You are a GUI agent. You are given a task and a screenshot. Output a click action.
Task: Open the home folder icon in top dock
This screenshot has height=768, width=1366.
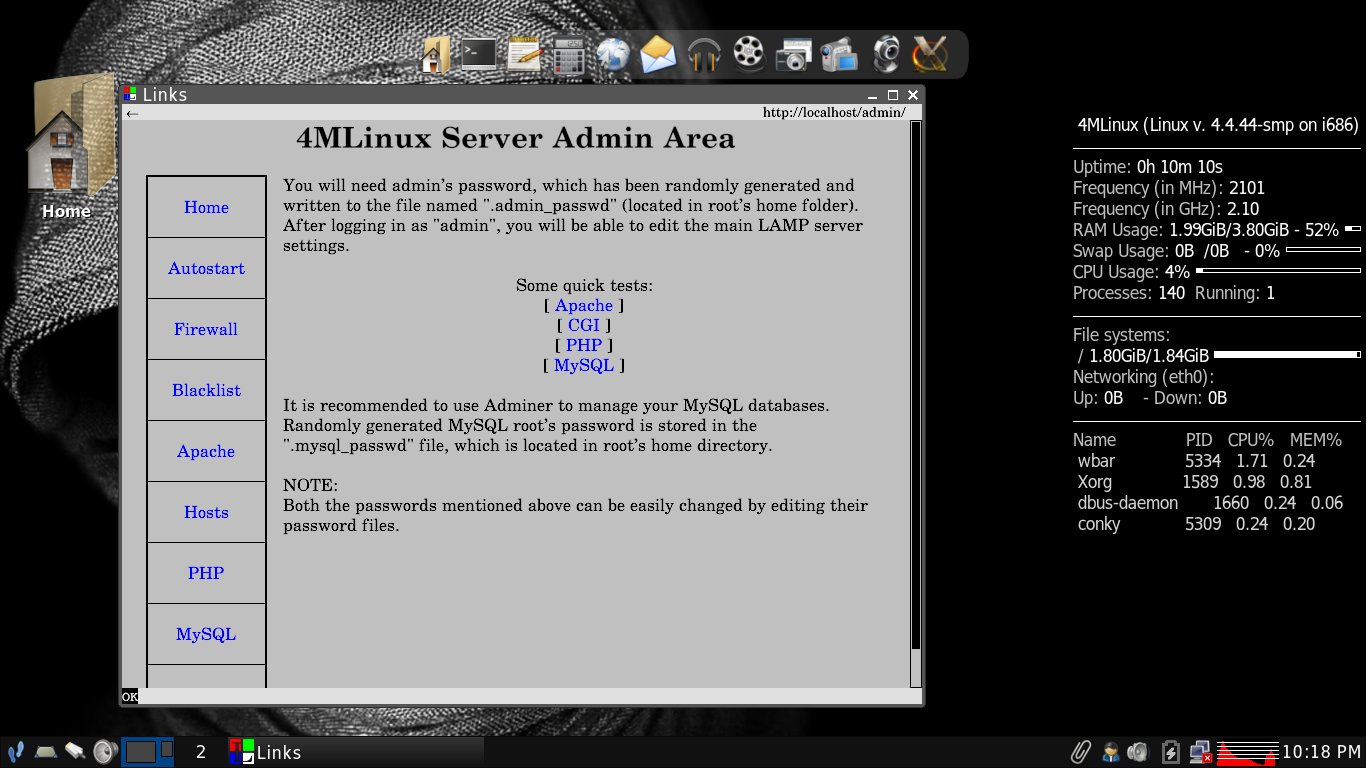pyautogui.click(x=436, y=54)
